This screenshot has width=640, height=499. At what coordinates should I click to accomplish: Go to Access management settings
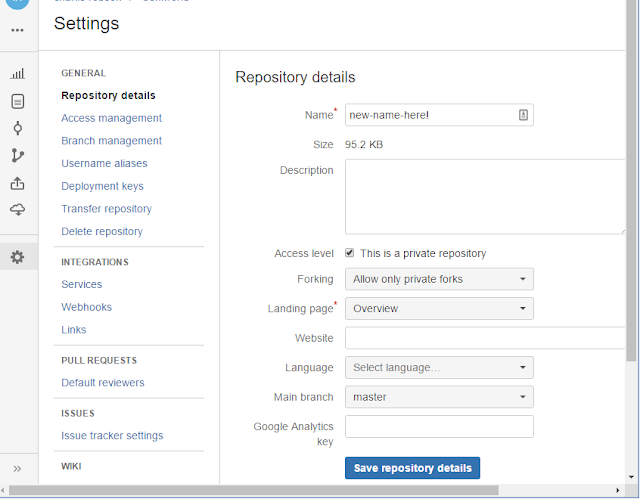coord(111,118)
